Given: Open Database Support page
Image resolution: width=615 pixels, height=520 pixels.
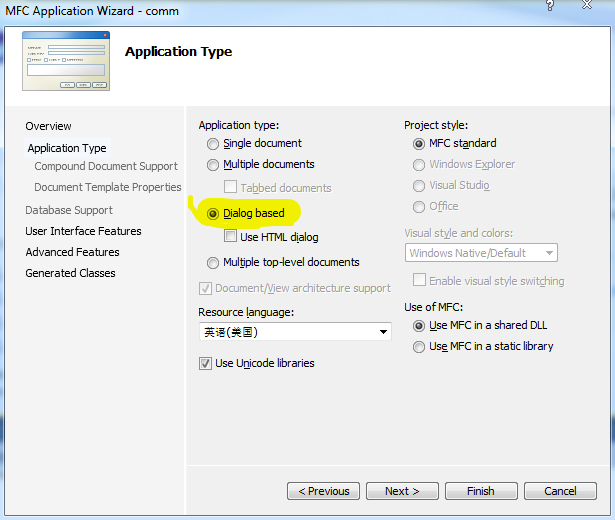Looking at the screenshot, I should (69, 210).
